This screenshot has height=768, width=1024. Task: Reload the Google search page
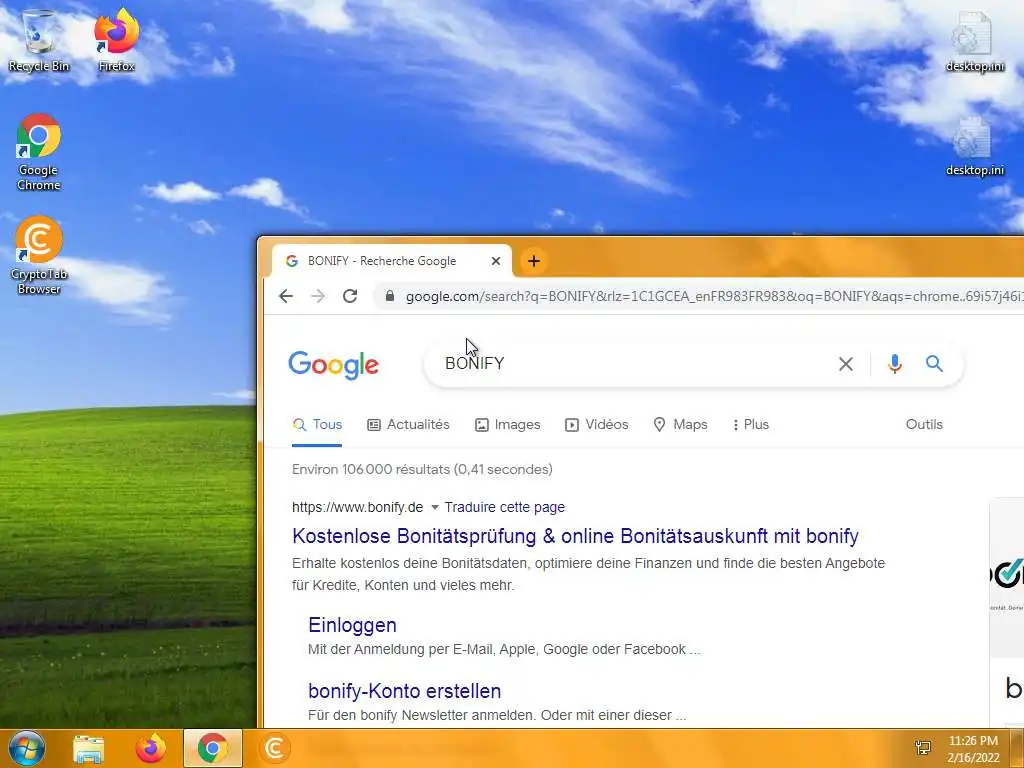click(350, 296)
